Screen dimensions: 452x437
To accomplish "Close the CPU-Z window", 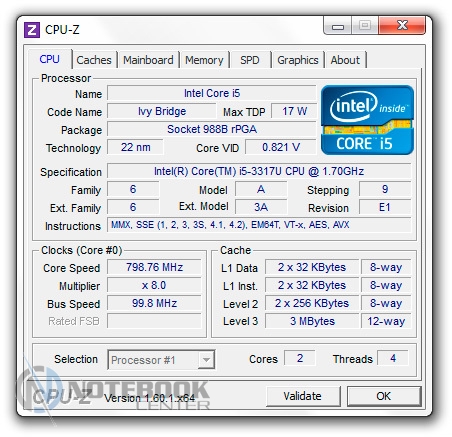I will pos(402,26).
